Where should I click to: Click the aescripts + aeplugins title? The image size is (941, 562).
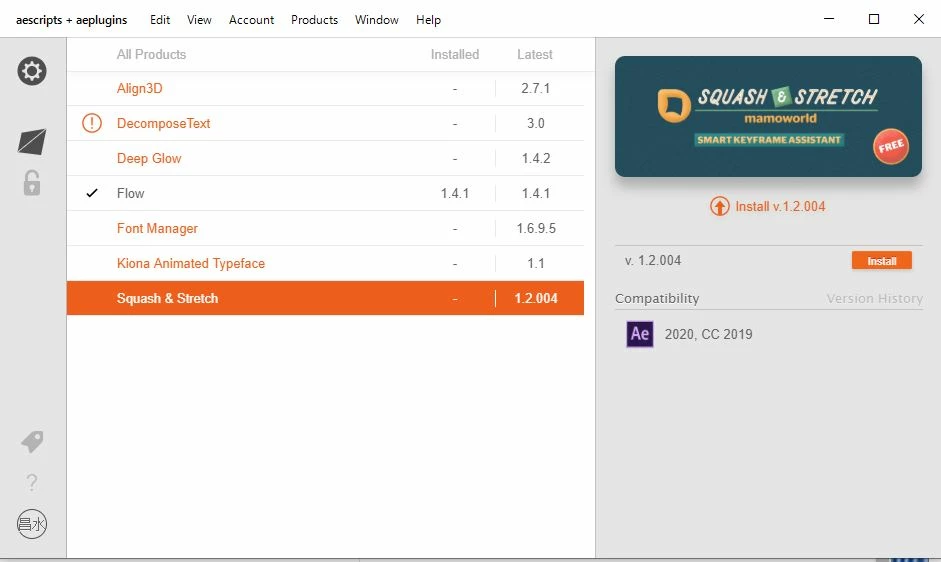coord(71,20)
